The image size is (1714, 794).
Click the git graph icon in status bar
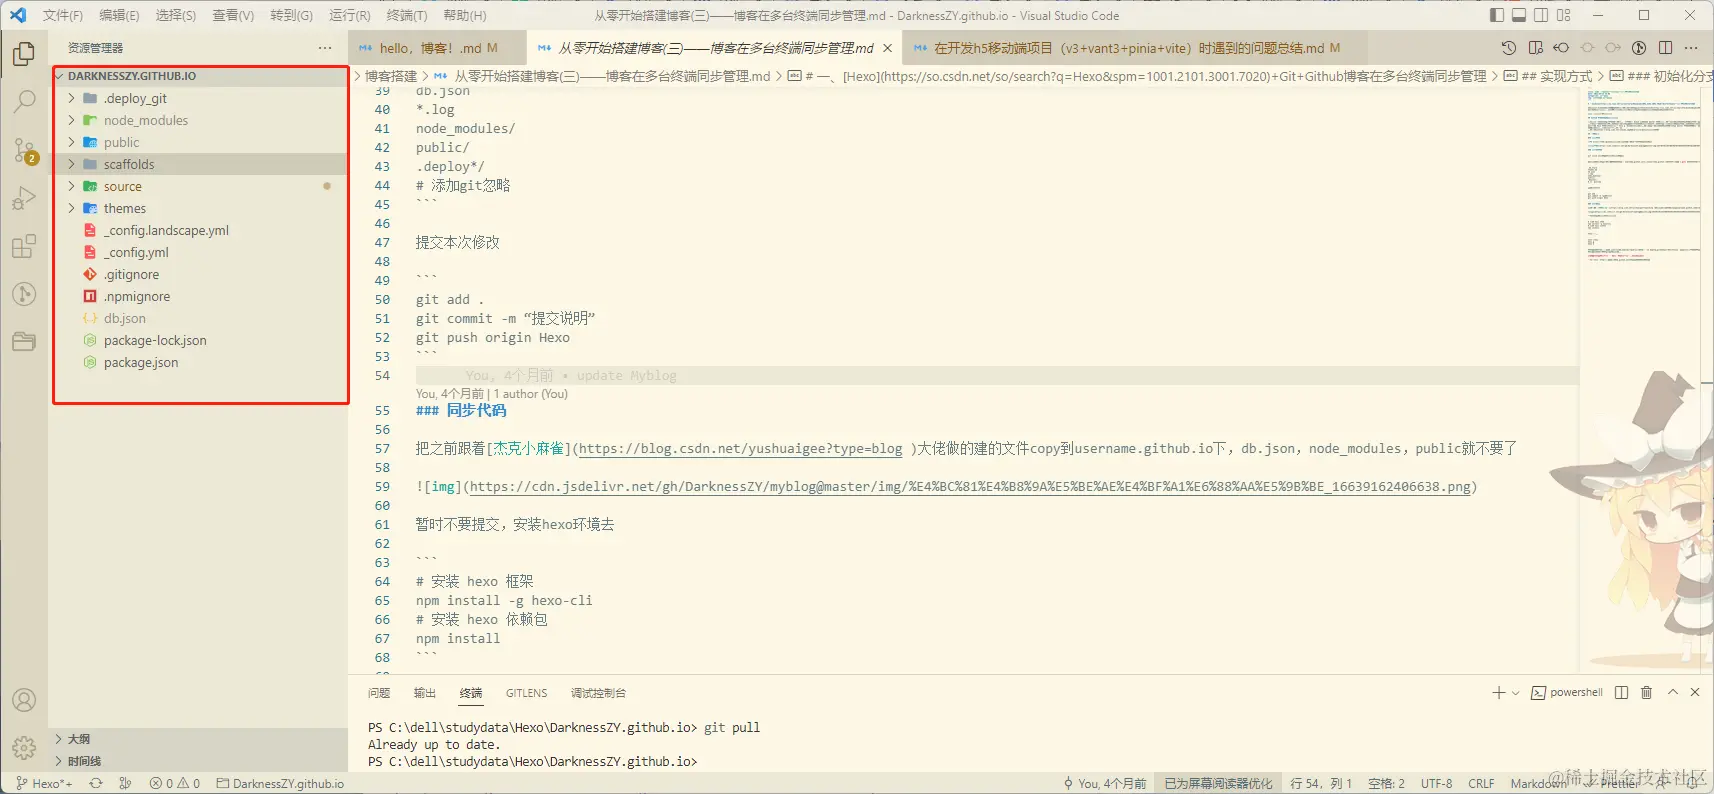(x=125, y=784)
